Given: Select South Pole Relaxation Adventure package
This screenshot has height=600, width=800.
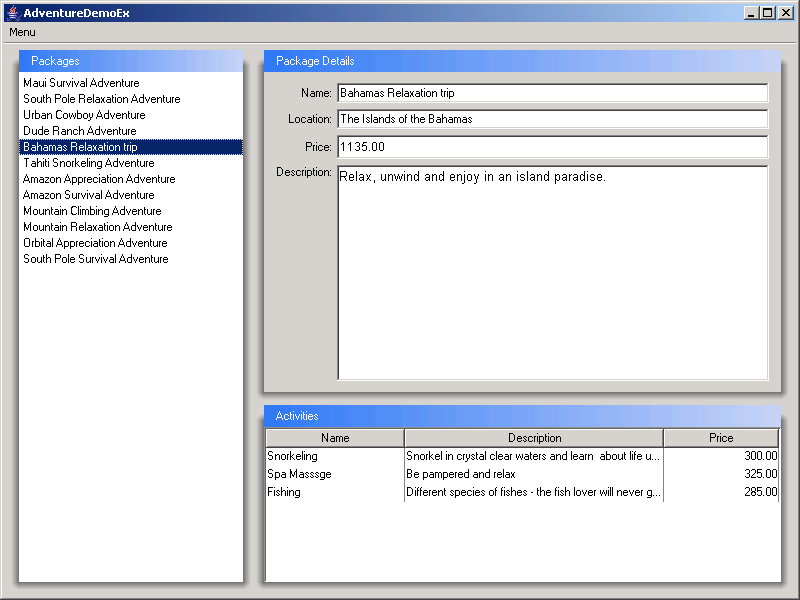Looking at the screenshot, I should (x=131, y=99).
